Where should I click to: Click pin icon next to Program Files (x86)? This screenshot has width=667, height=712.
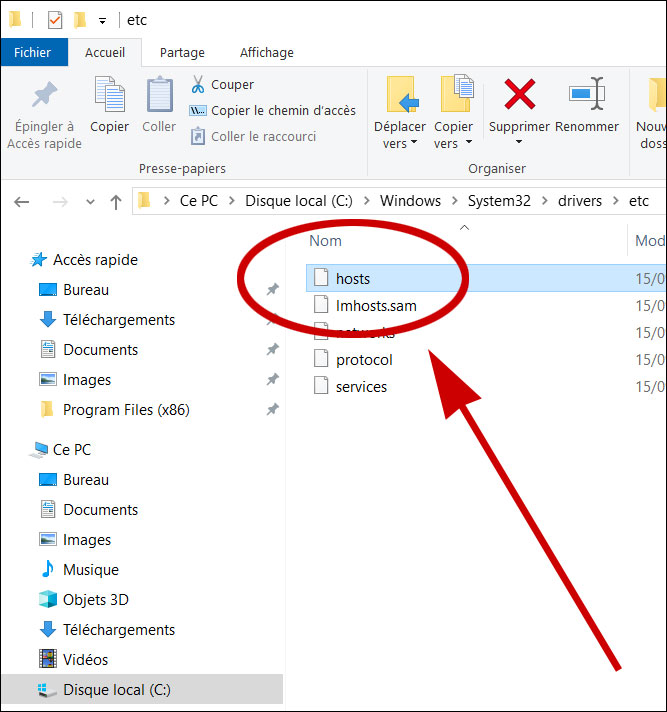272,409
